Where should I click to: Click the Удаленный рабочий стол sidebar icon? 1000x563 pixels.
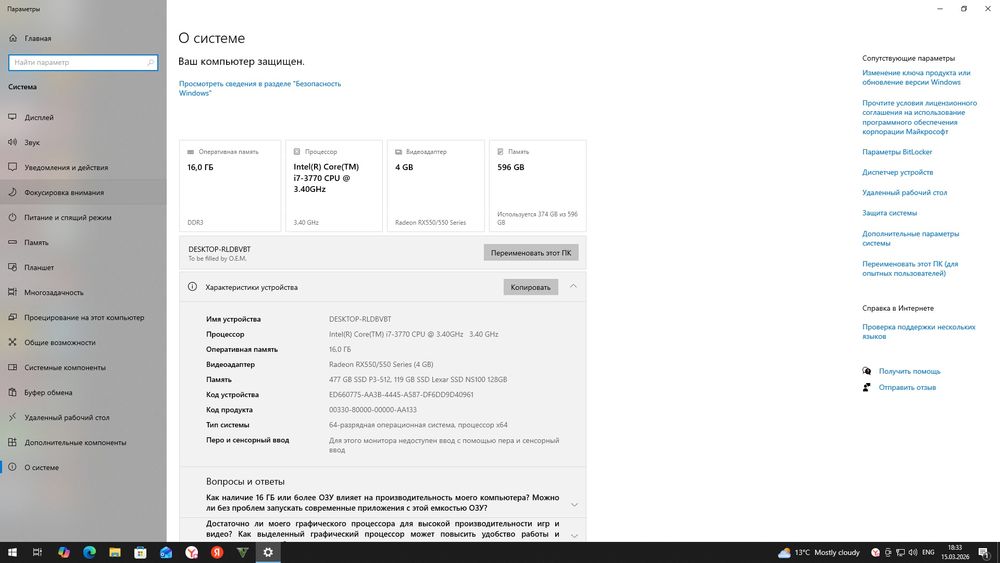[x=12, y=417]
